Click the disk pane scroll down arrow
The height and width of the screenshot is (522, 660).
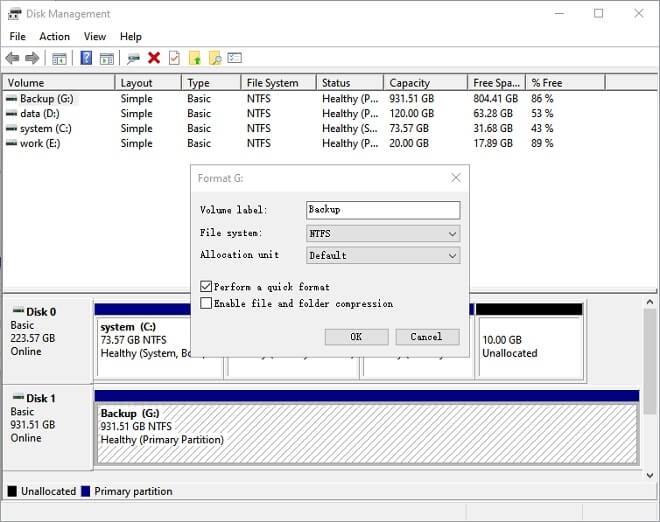650,475
